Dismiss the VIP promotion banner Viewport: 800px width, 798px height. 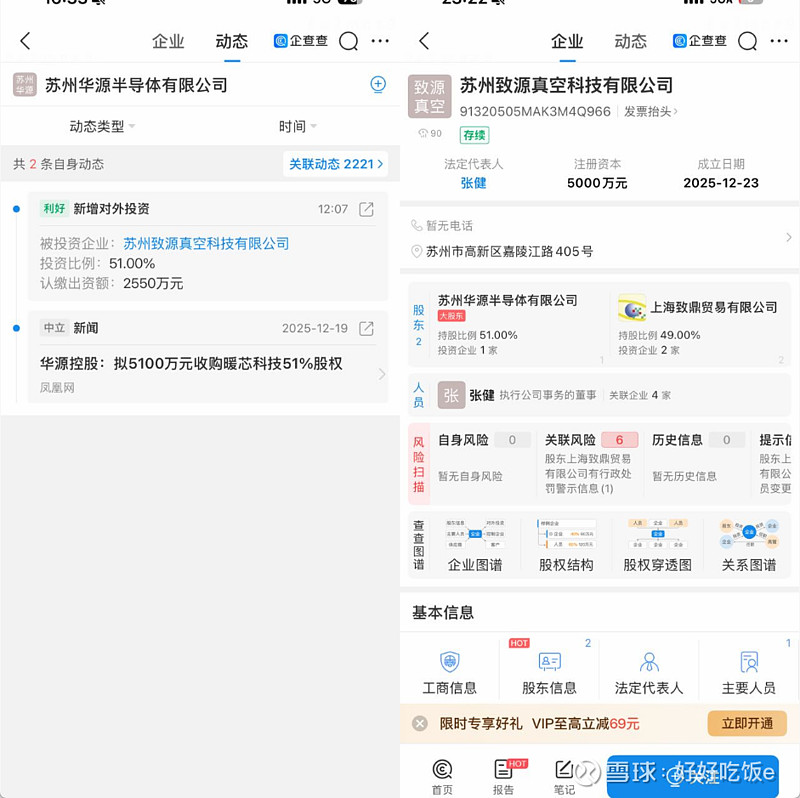420,724
